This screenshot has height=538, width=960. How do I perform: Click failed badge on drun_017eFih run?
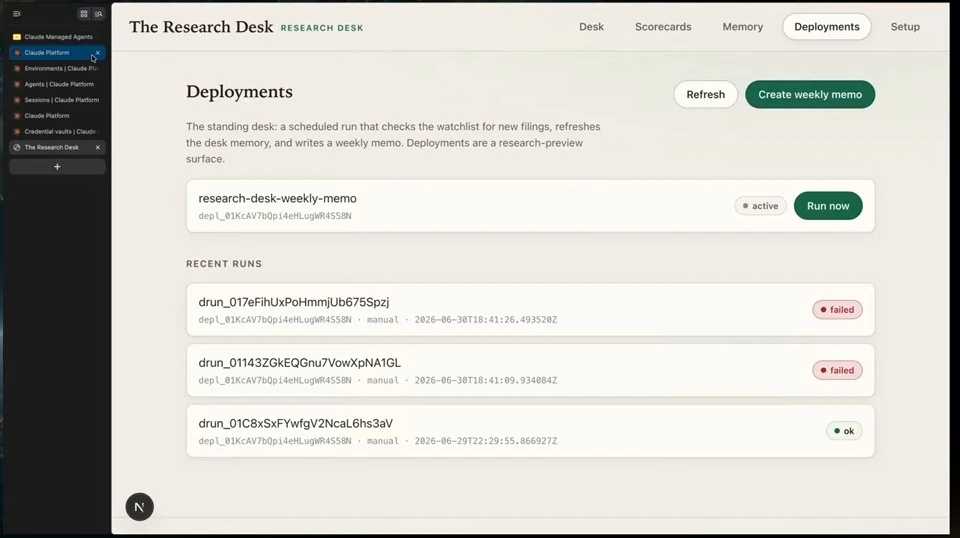coord(837,310)
